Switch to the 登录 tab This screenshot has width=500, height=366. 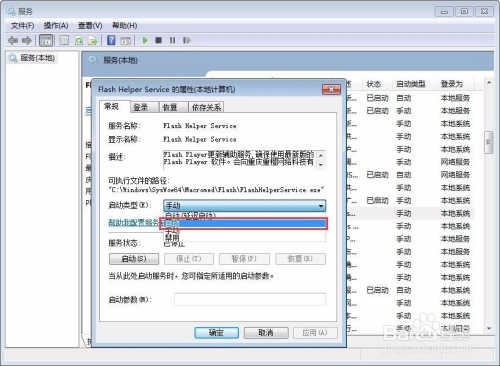pos(140,107)
